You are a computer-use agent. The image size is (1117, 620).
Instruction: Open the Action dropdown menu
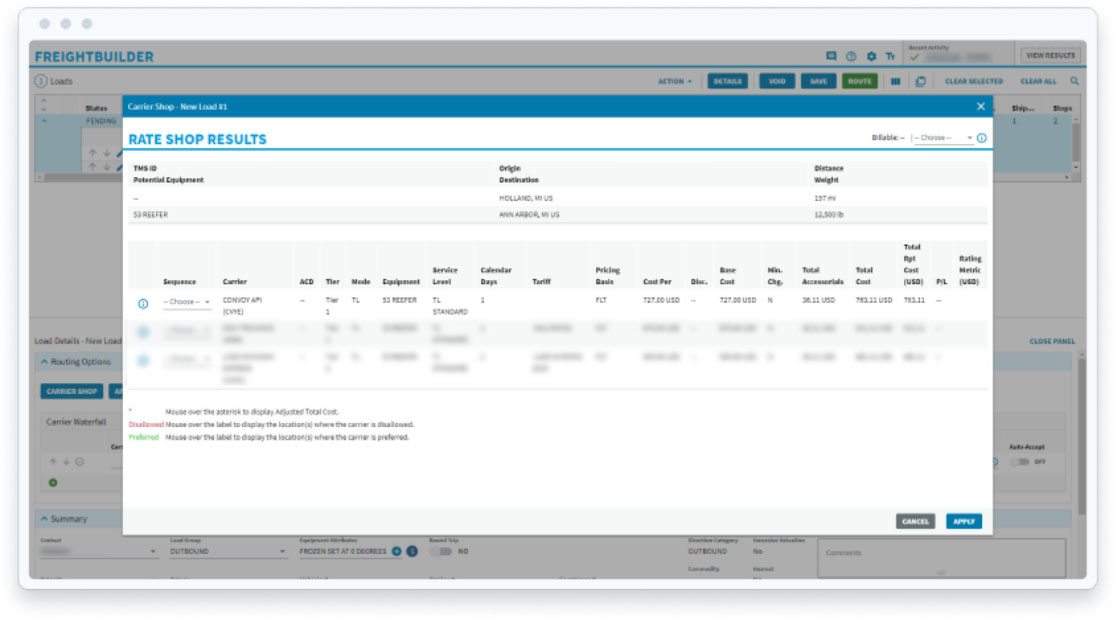[675, 82]
